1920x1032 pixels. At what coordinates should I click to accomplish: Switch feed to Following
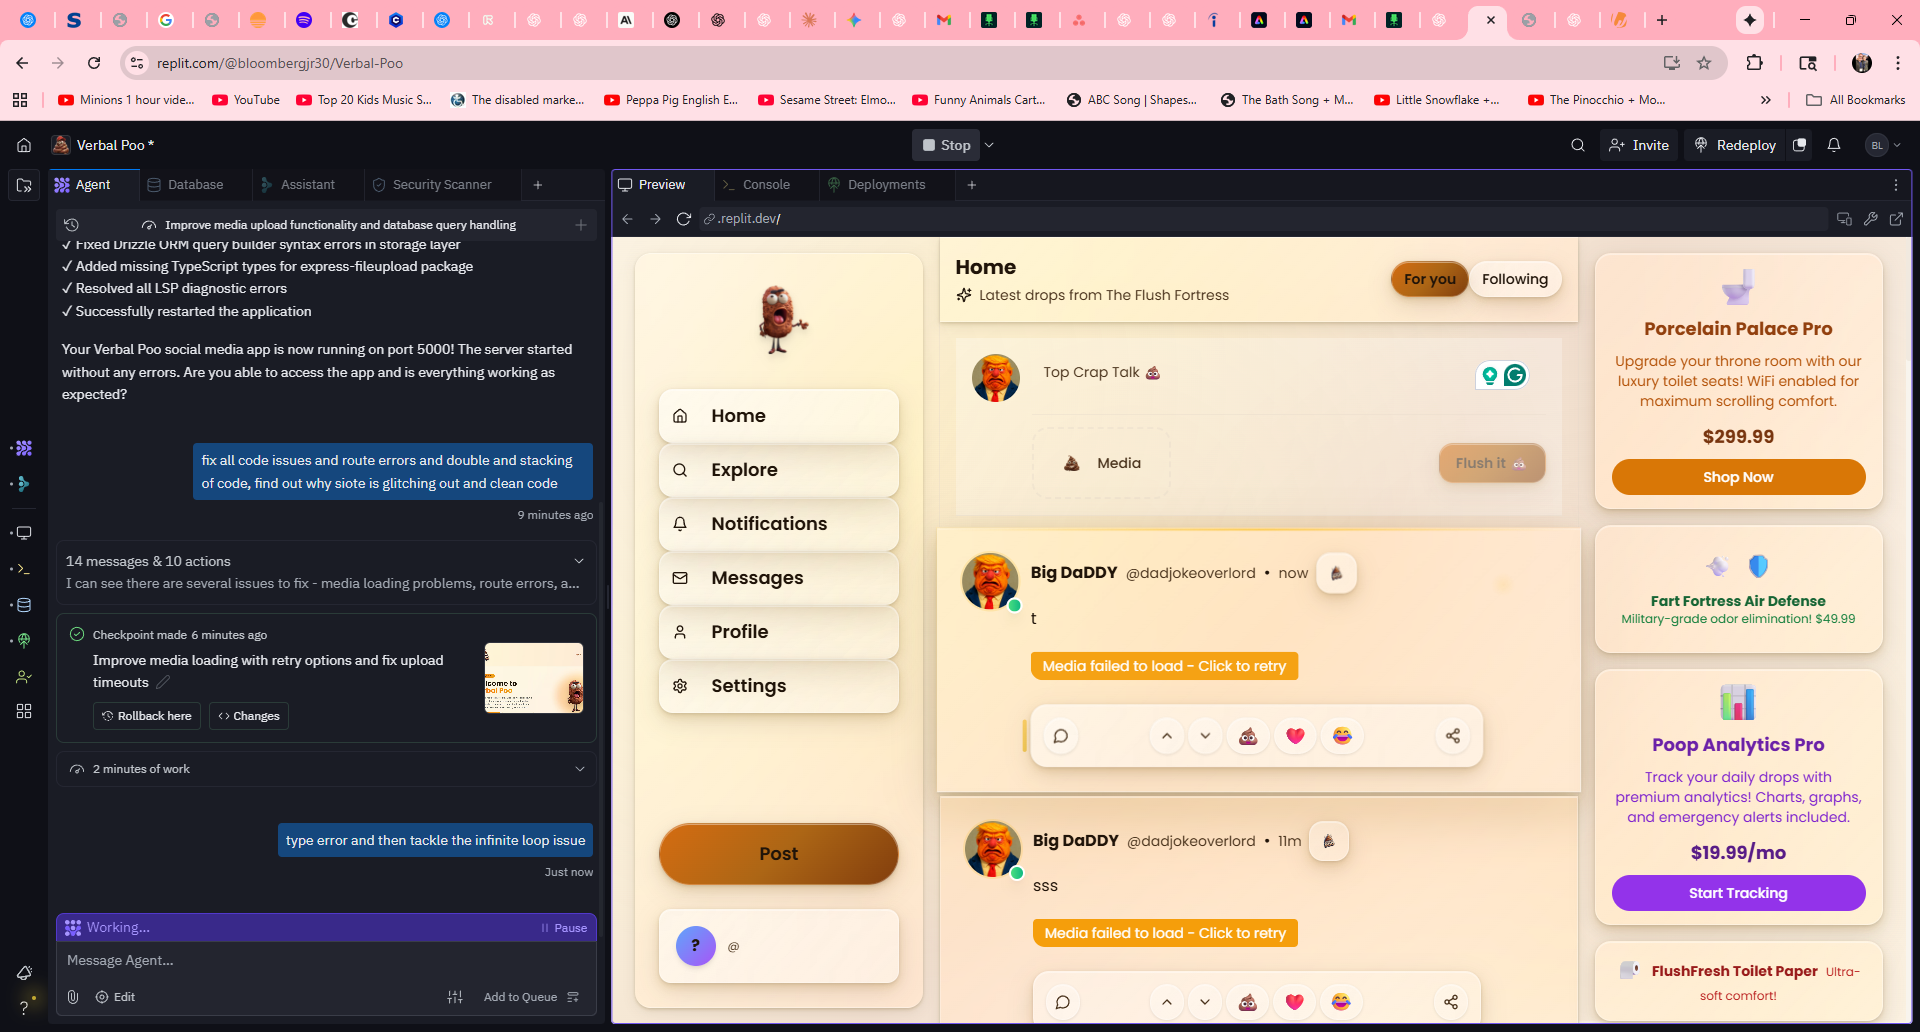click(1514, 279)
